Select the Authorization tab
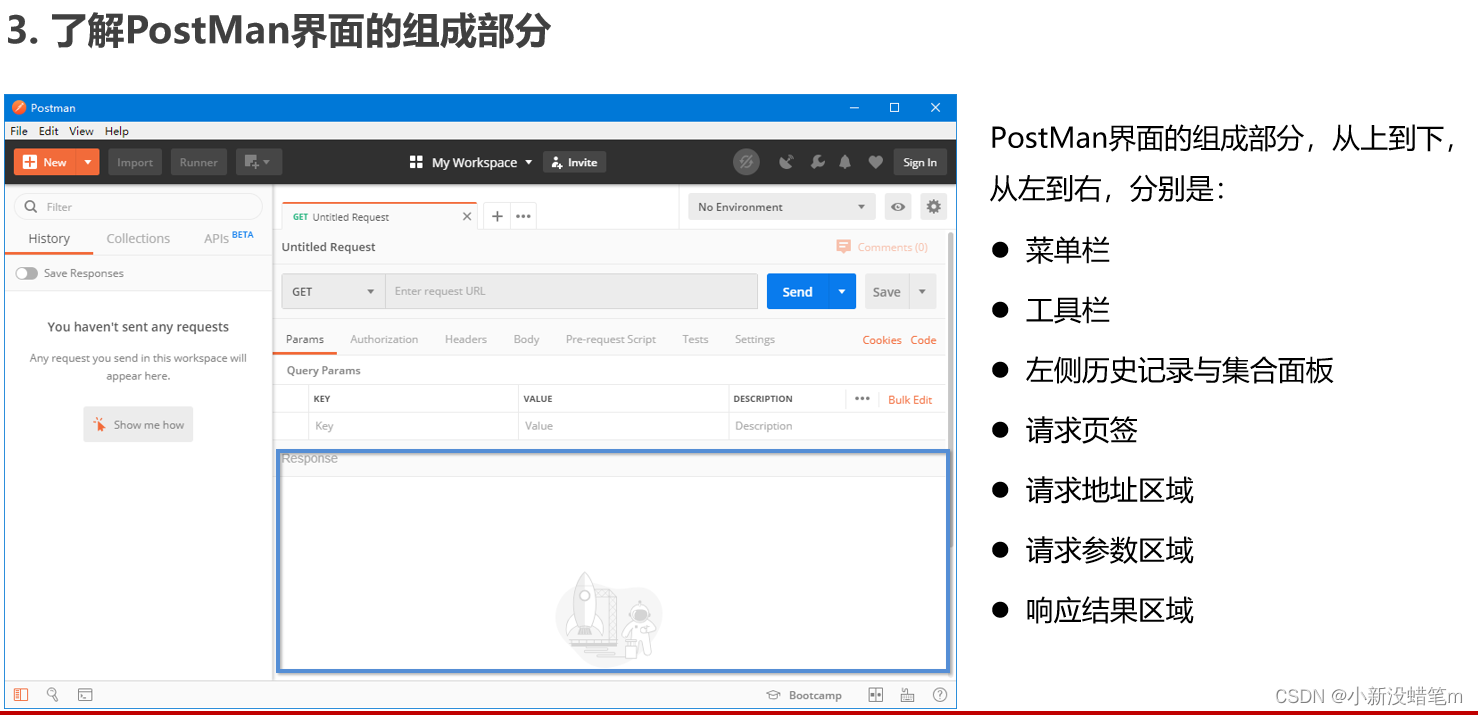The width and height of the screenshot is (1478, 715). click(x=384, y=339)
